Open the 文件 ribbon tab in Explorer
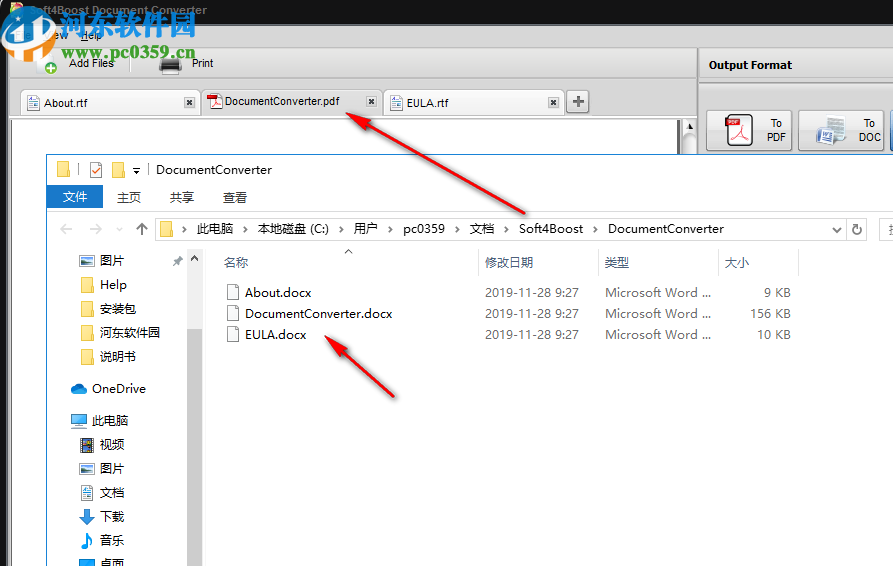The image size is (893, 566). (75, 197)
